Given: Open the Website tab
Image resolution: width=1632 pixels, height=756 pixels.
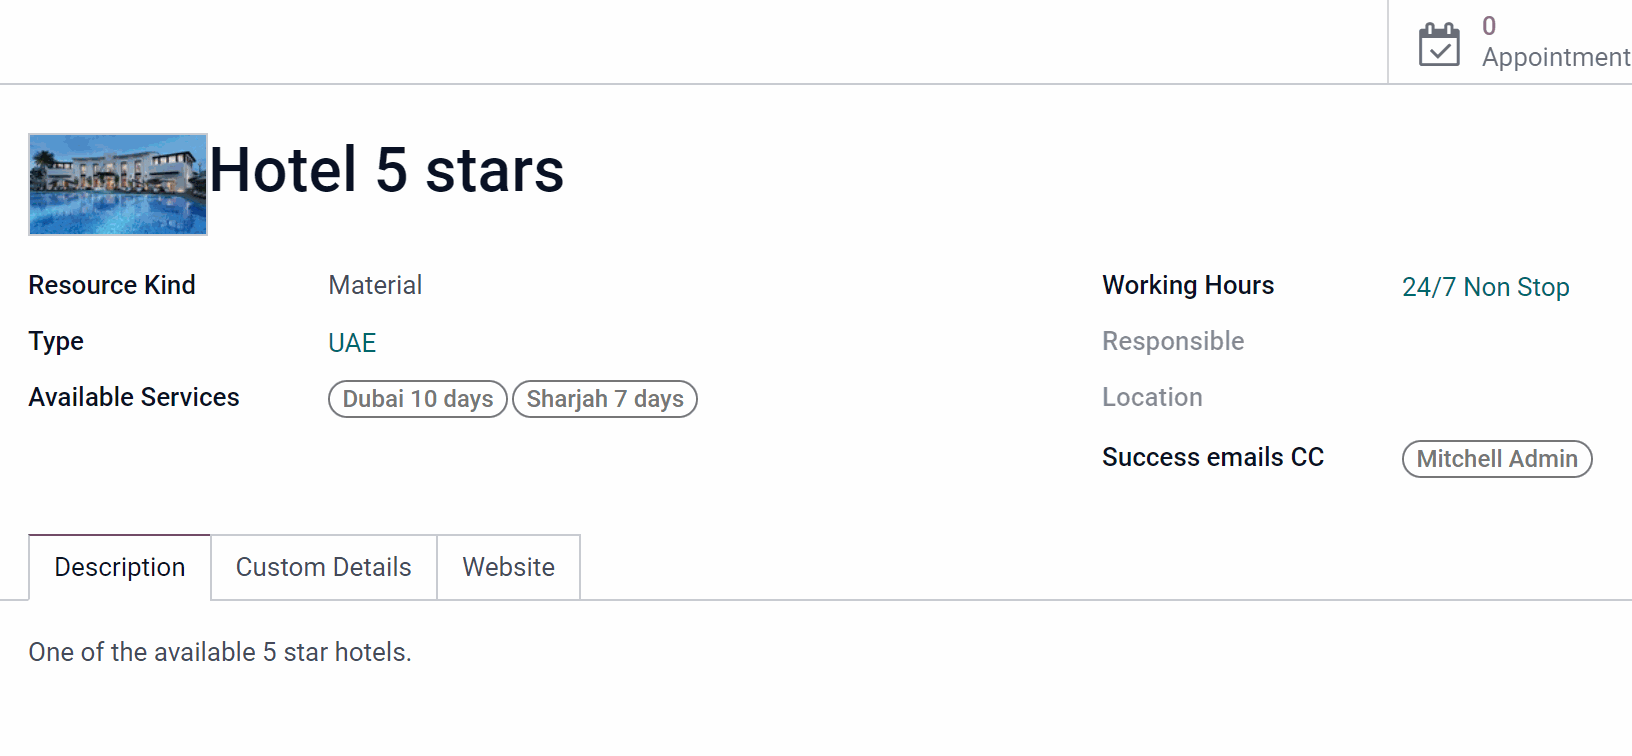Looking at the screenshot, I should tap(509, 567).
